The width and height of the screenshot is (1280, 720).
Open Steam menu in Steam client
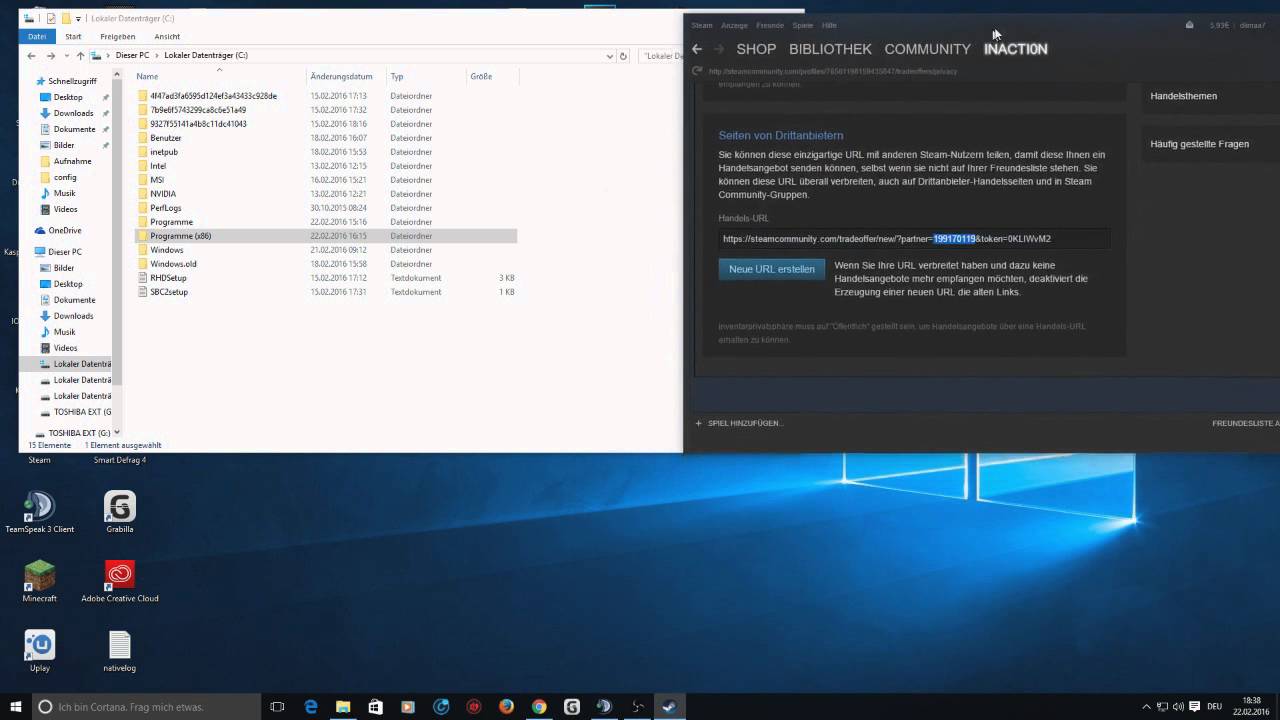[702, 25]
